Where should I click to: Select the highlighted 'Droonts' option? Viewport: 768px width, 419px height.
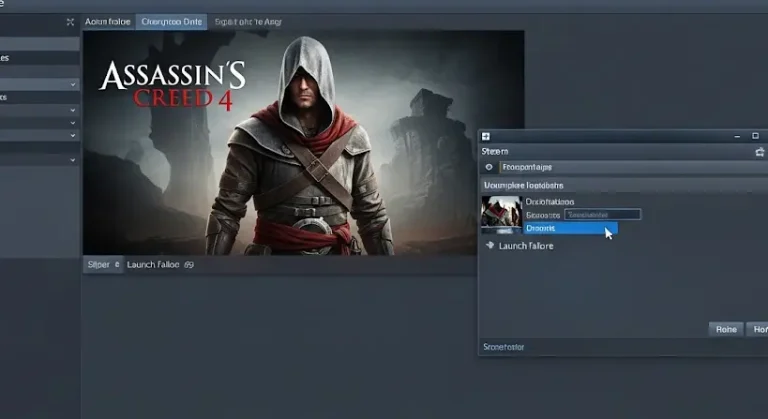click(571, 228)
